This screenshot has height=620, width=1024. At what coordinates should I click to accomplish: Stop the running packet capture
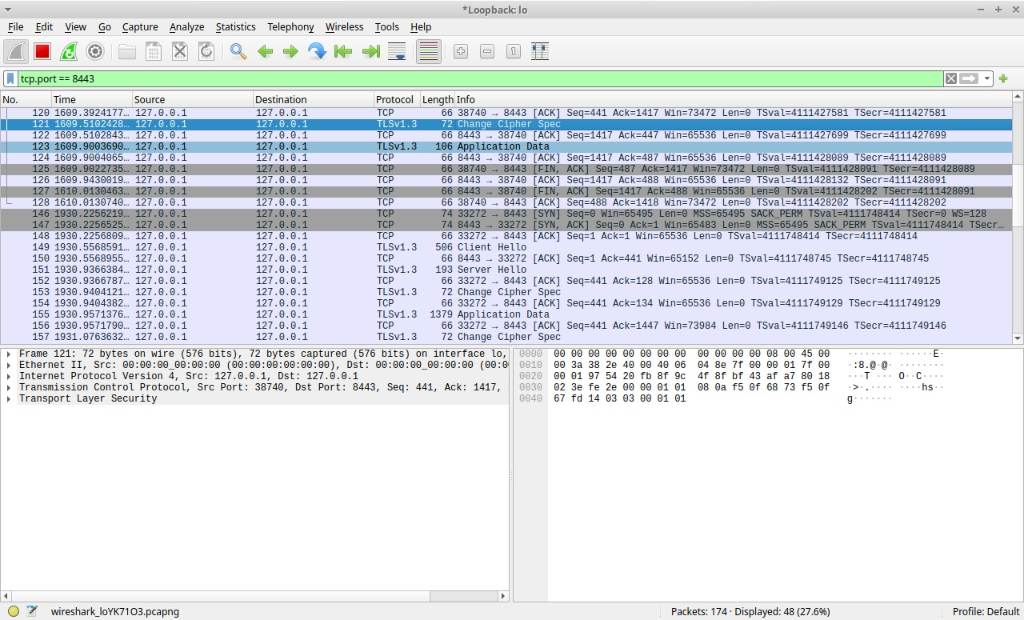pyautogui.click(x=42, y=52)
